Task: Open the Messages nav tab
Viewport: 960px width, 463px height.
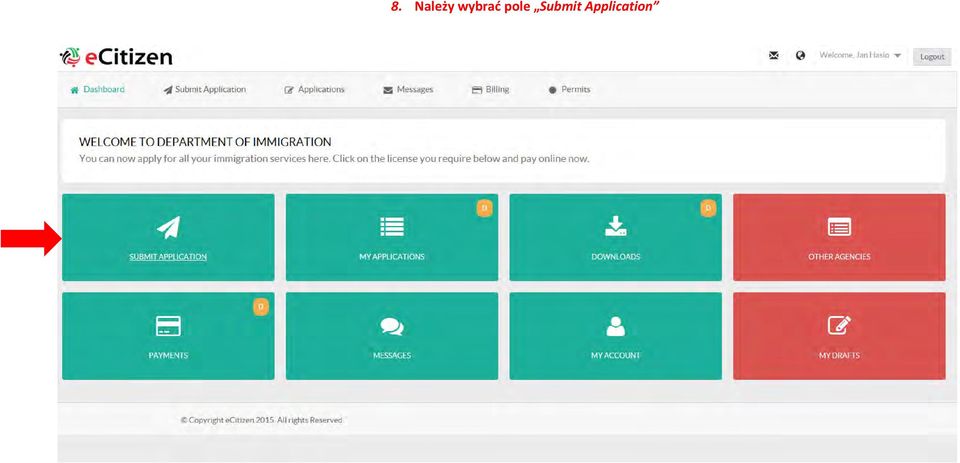Action: coord(408,89)
